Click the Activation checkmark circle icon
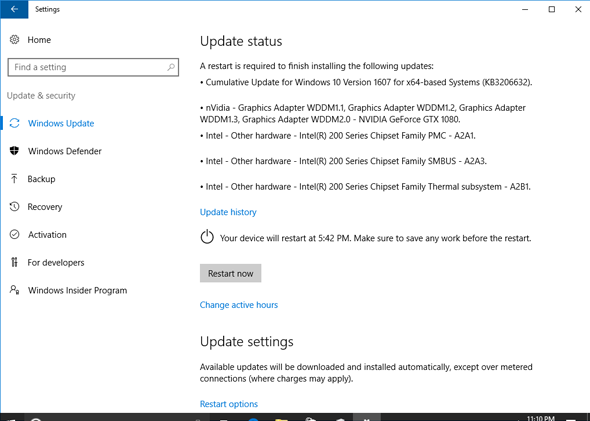 (14, 234)
